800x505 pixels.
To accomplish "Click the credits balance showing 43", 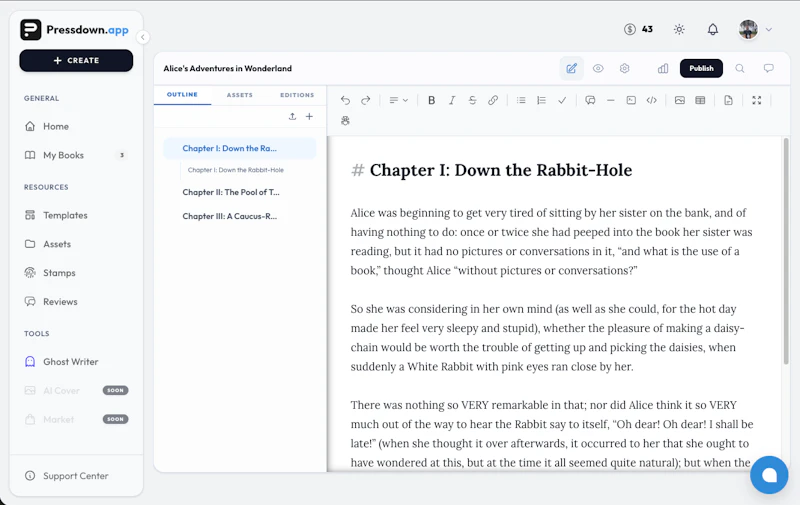I will (x=638, y=29).
